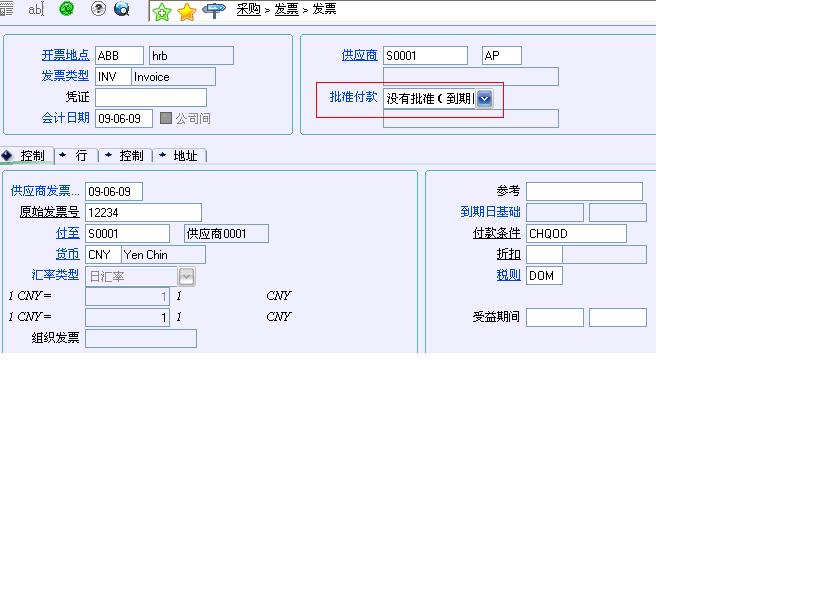This screenshot has width=820, height=615.
Task: Click the 'ab|' text field icon
Action: coord(36,9)
